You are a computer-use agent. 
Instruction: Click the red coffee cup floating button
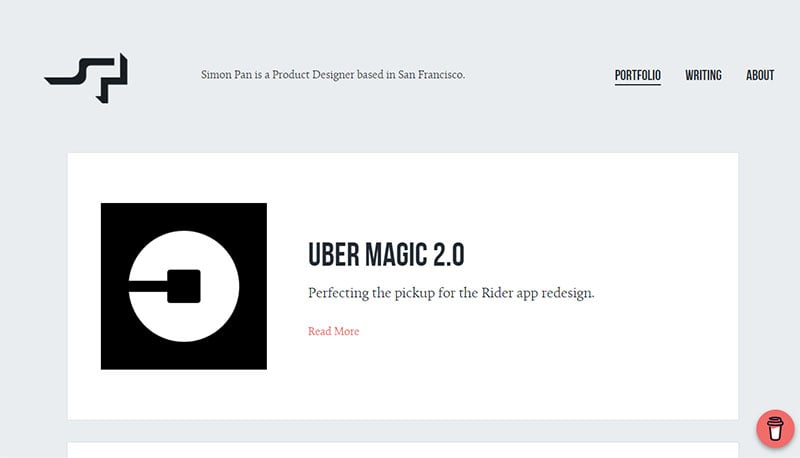click(775, 428)
